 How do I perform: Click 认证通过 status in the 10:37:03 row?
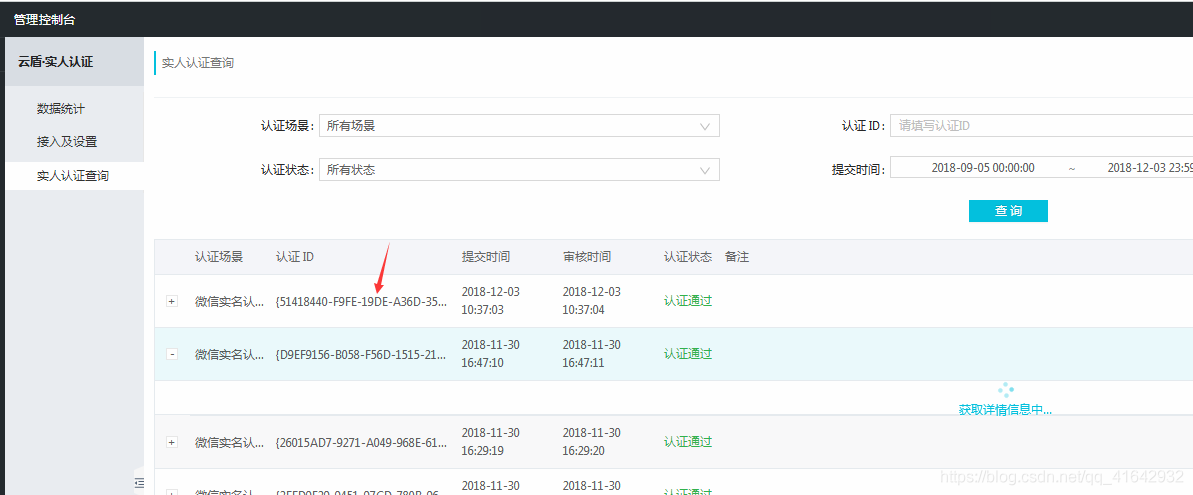pos(688,301)
